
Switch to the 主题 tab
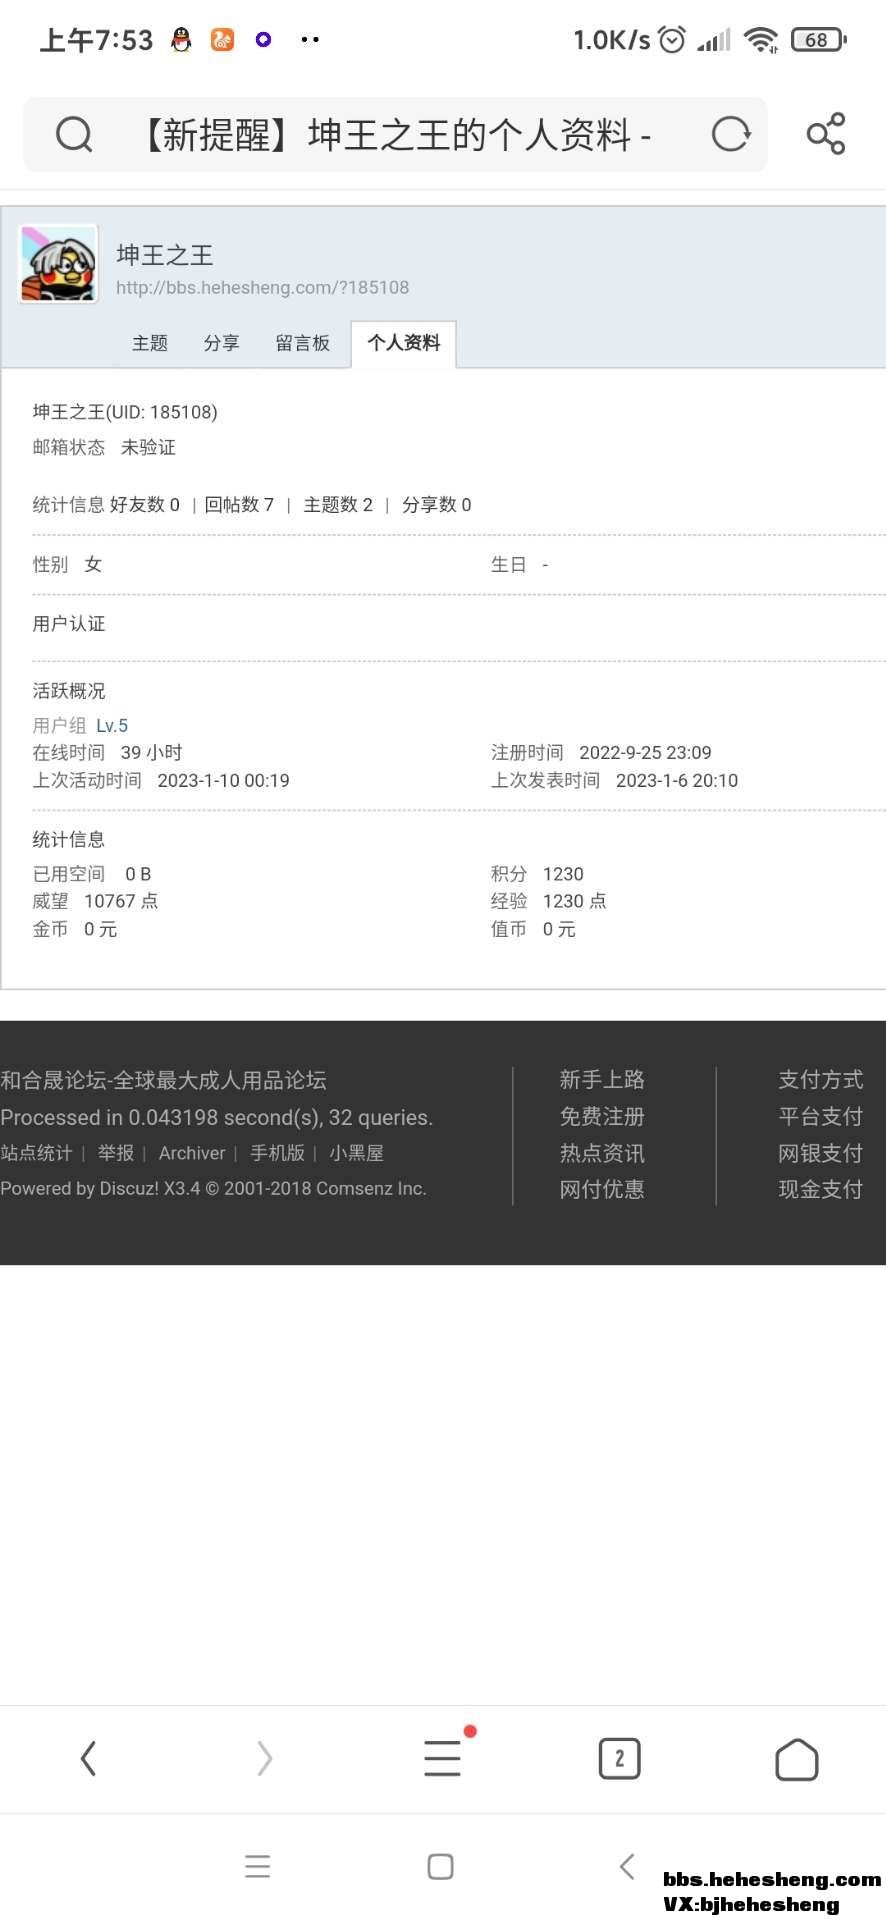(x=150, y=343)
